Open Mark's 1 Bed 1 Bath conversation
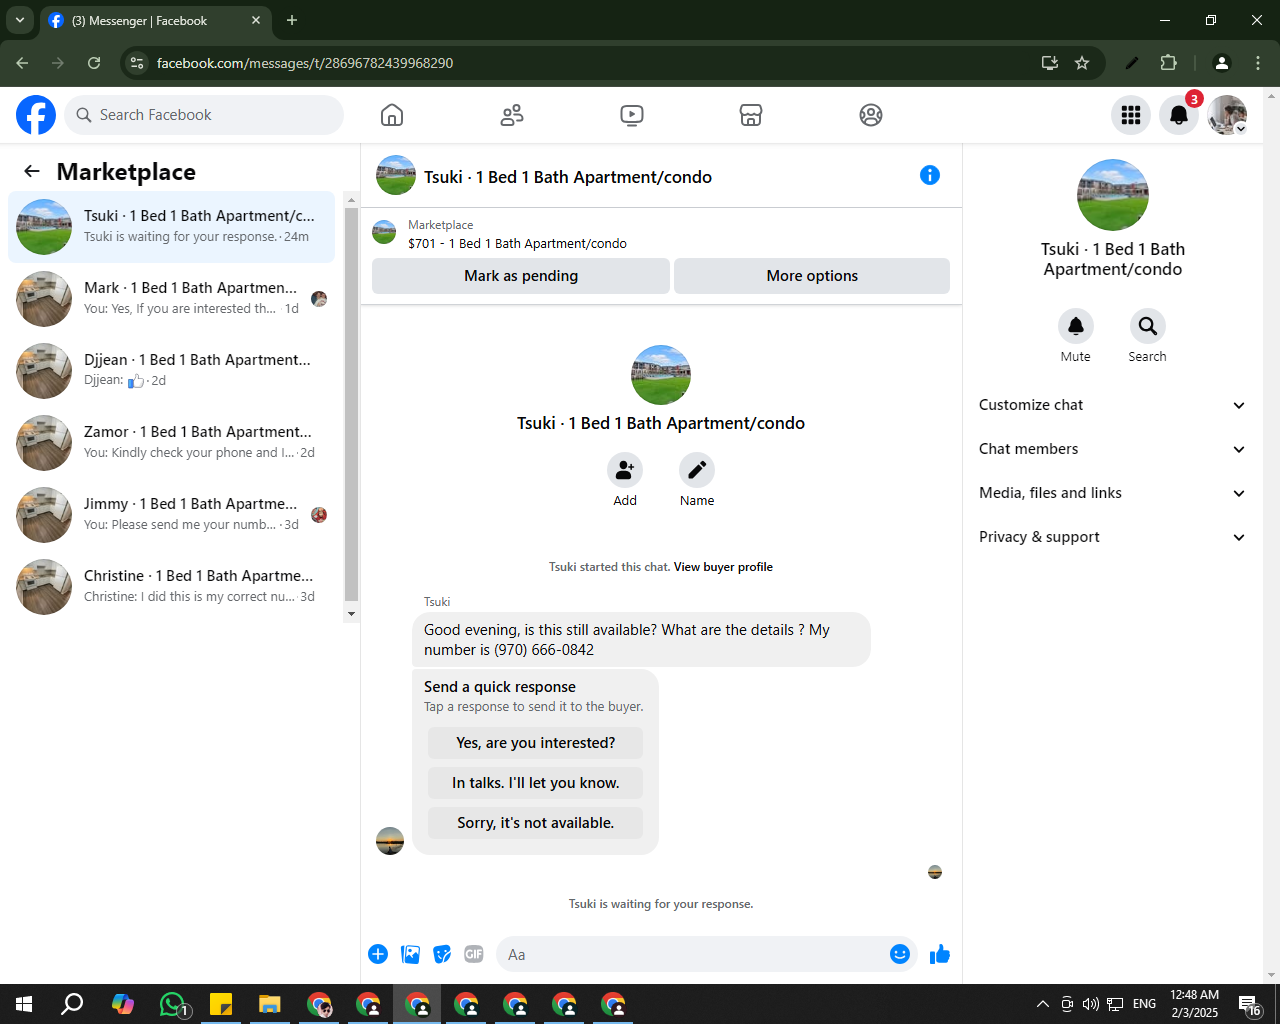The image size is (1280, 1024). coord(172,299)
